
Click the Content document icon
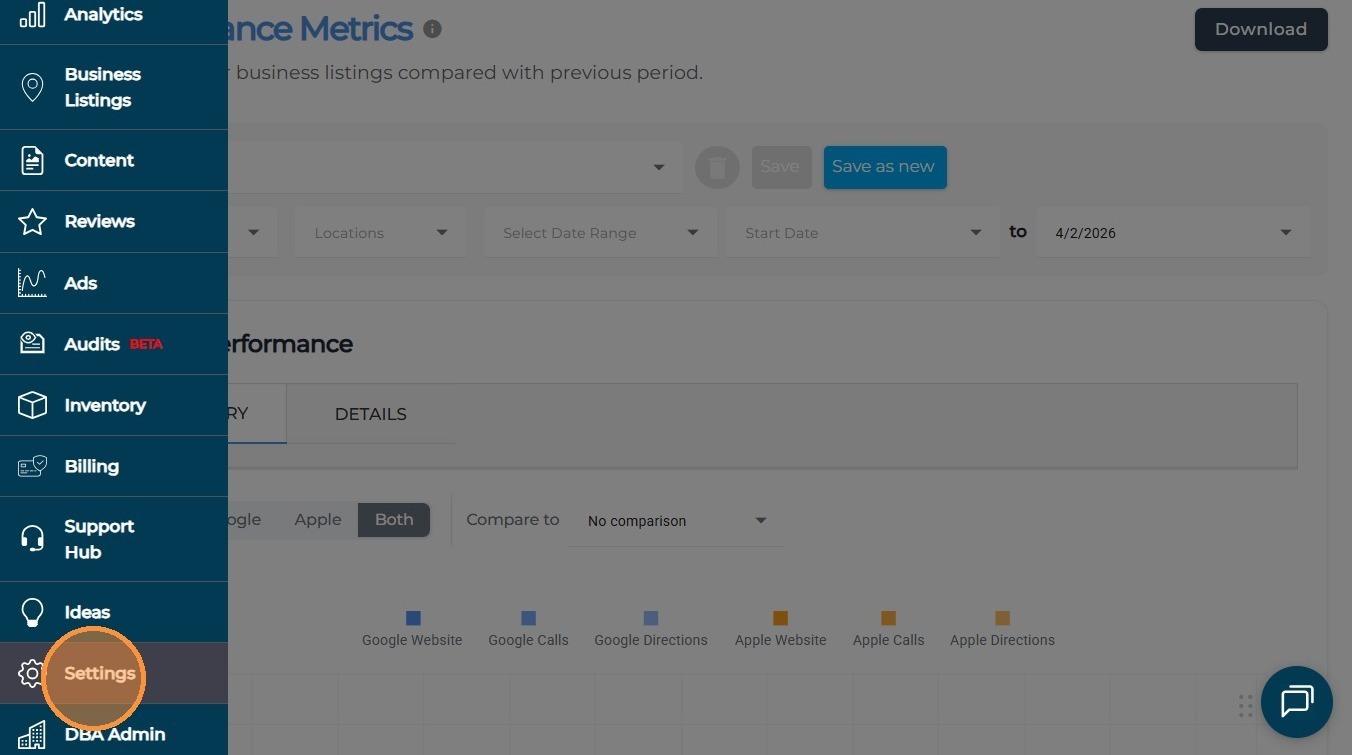[x=32, y=160]
